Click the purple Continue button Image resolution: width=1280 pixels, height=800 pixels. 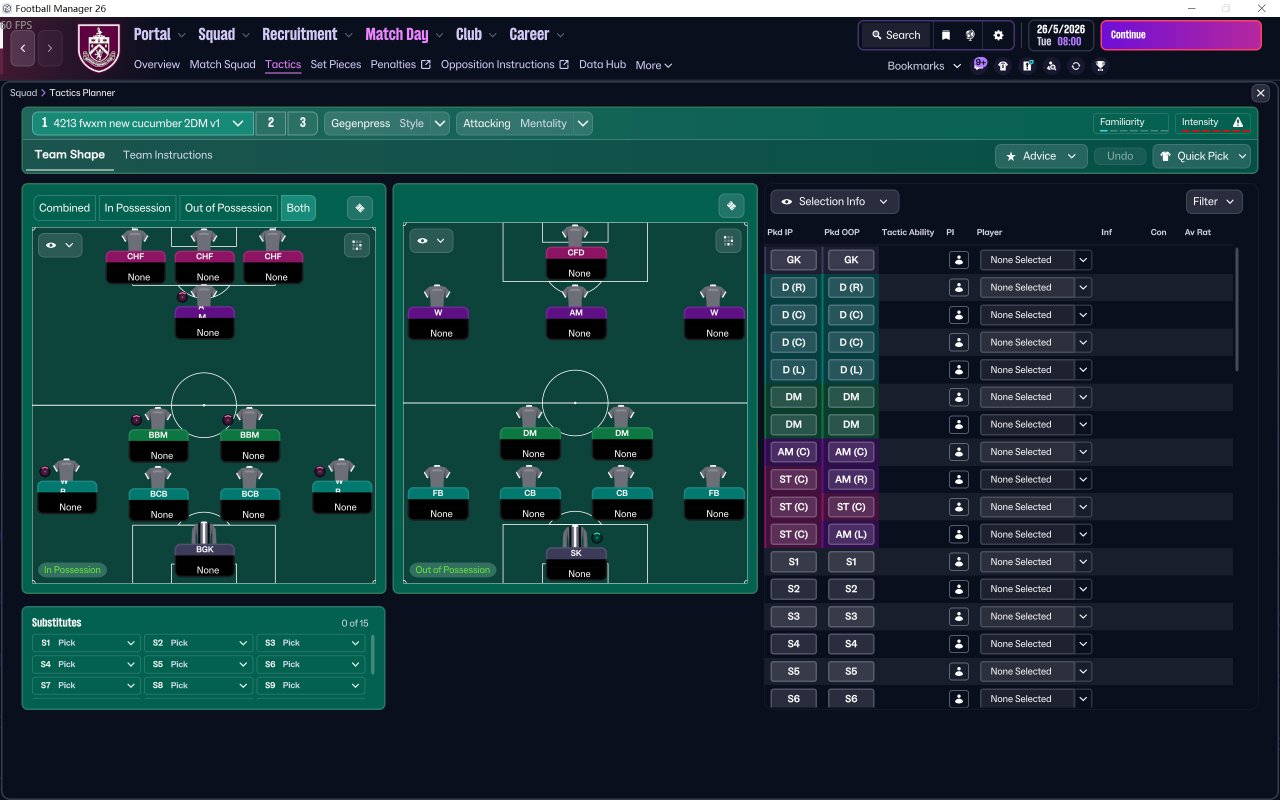click(x=1181, y=35)
